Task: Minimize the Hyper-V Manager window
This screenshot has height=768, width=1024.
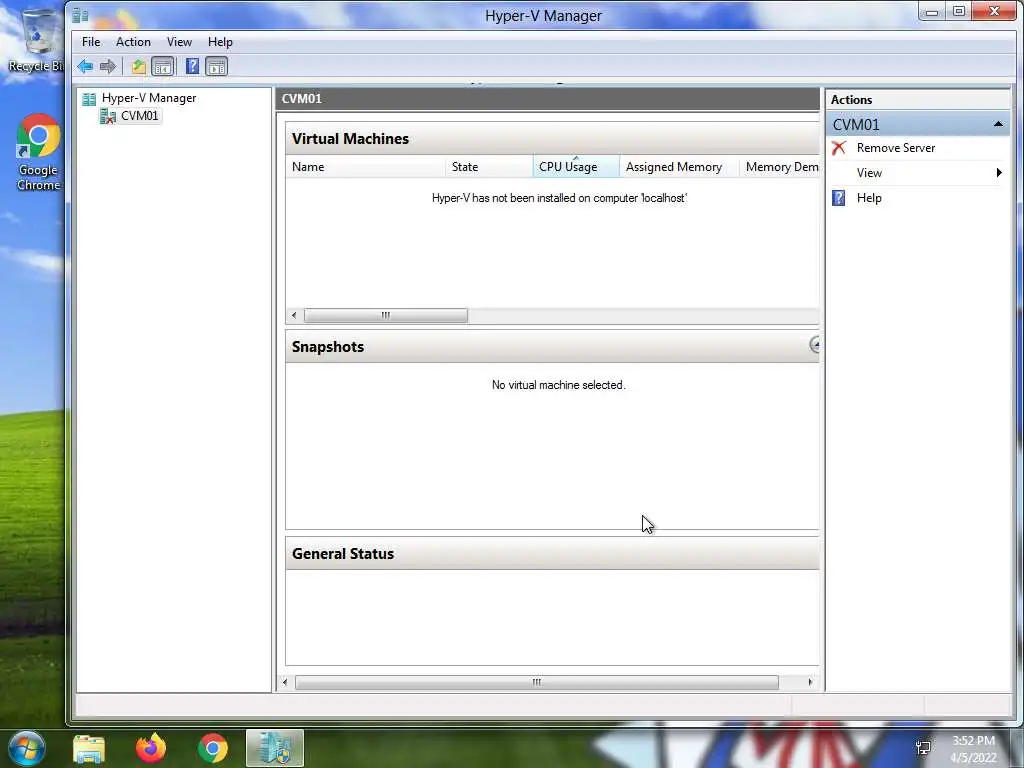Action: (x=932, y=11)
